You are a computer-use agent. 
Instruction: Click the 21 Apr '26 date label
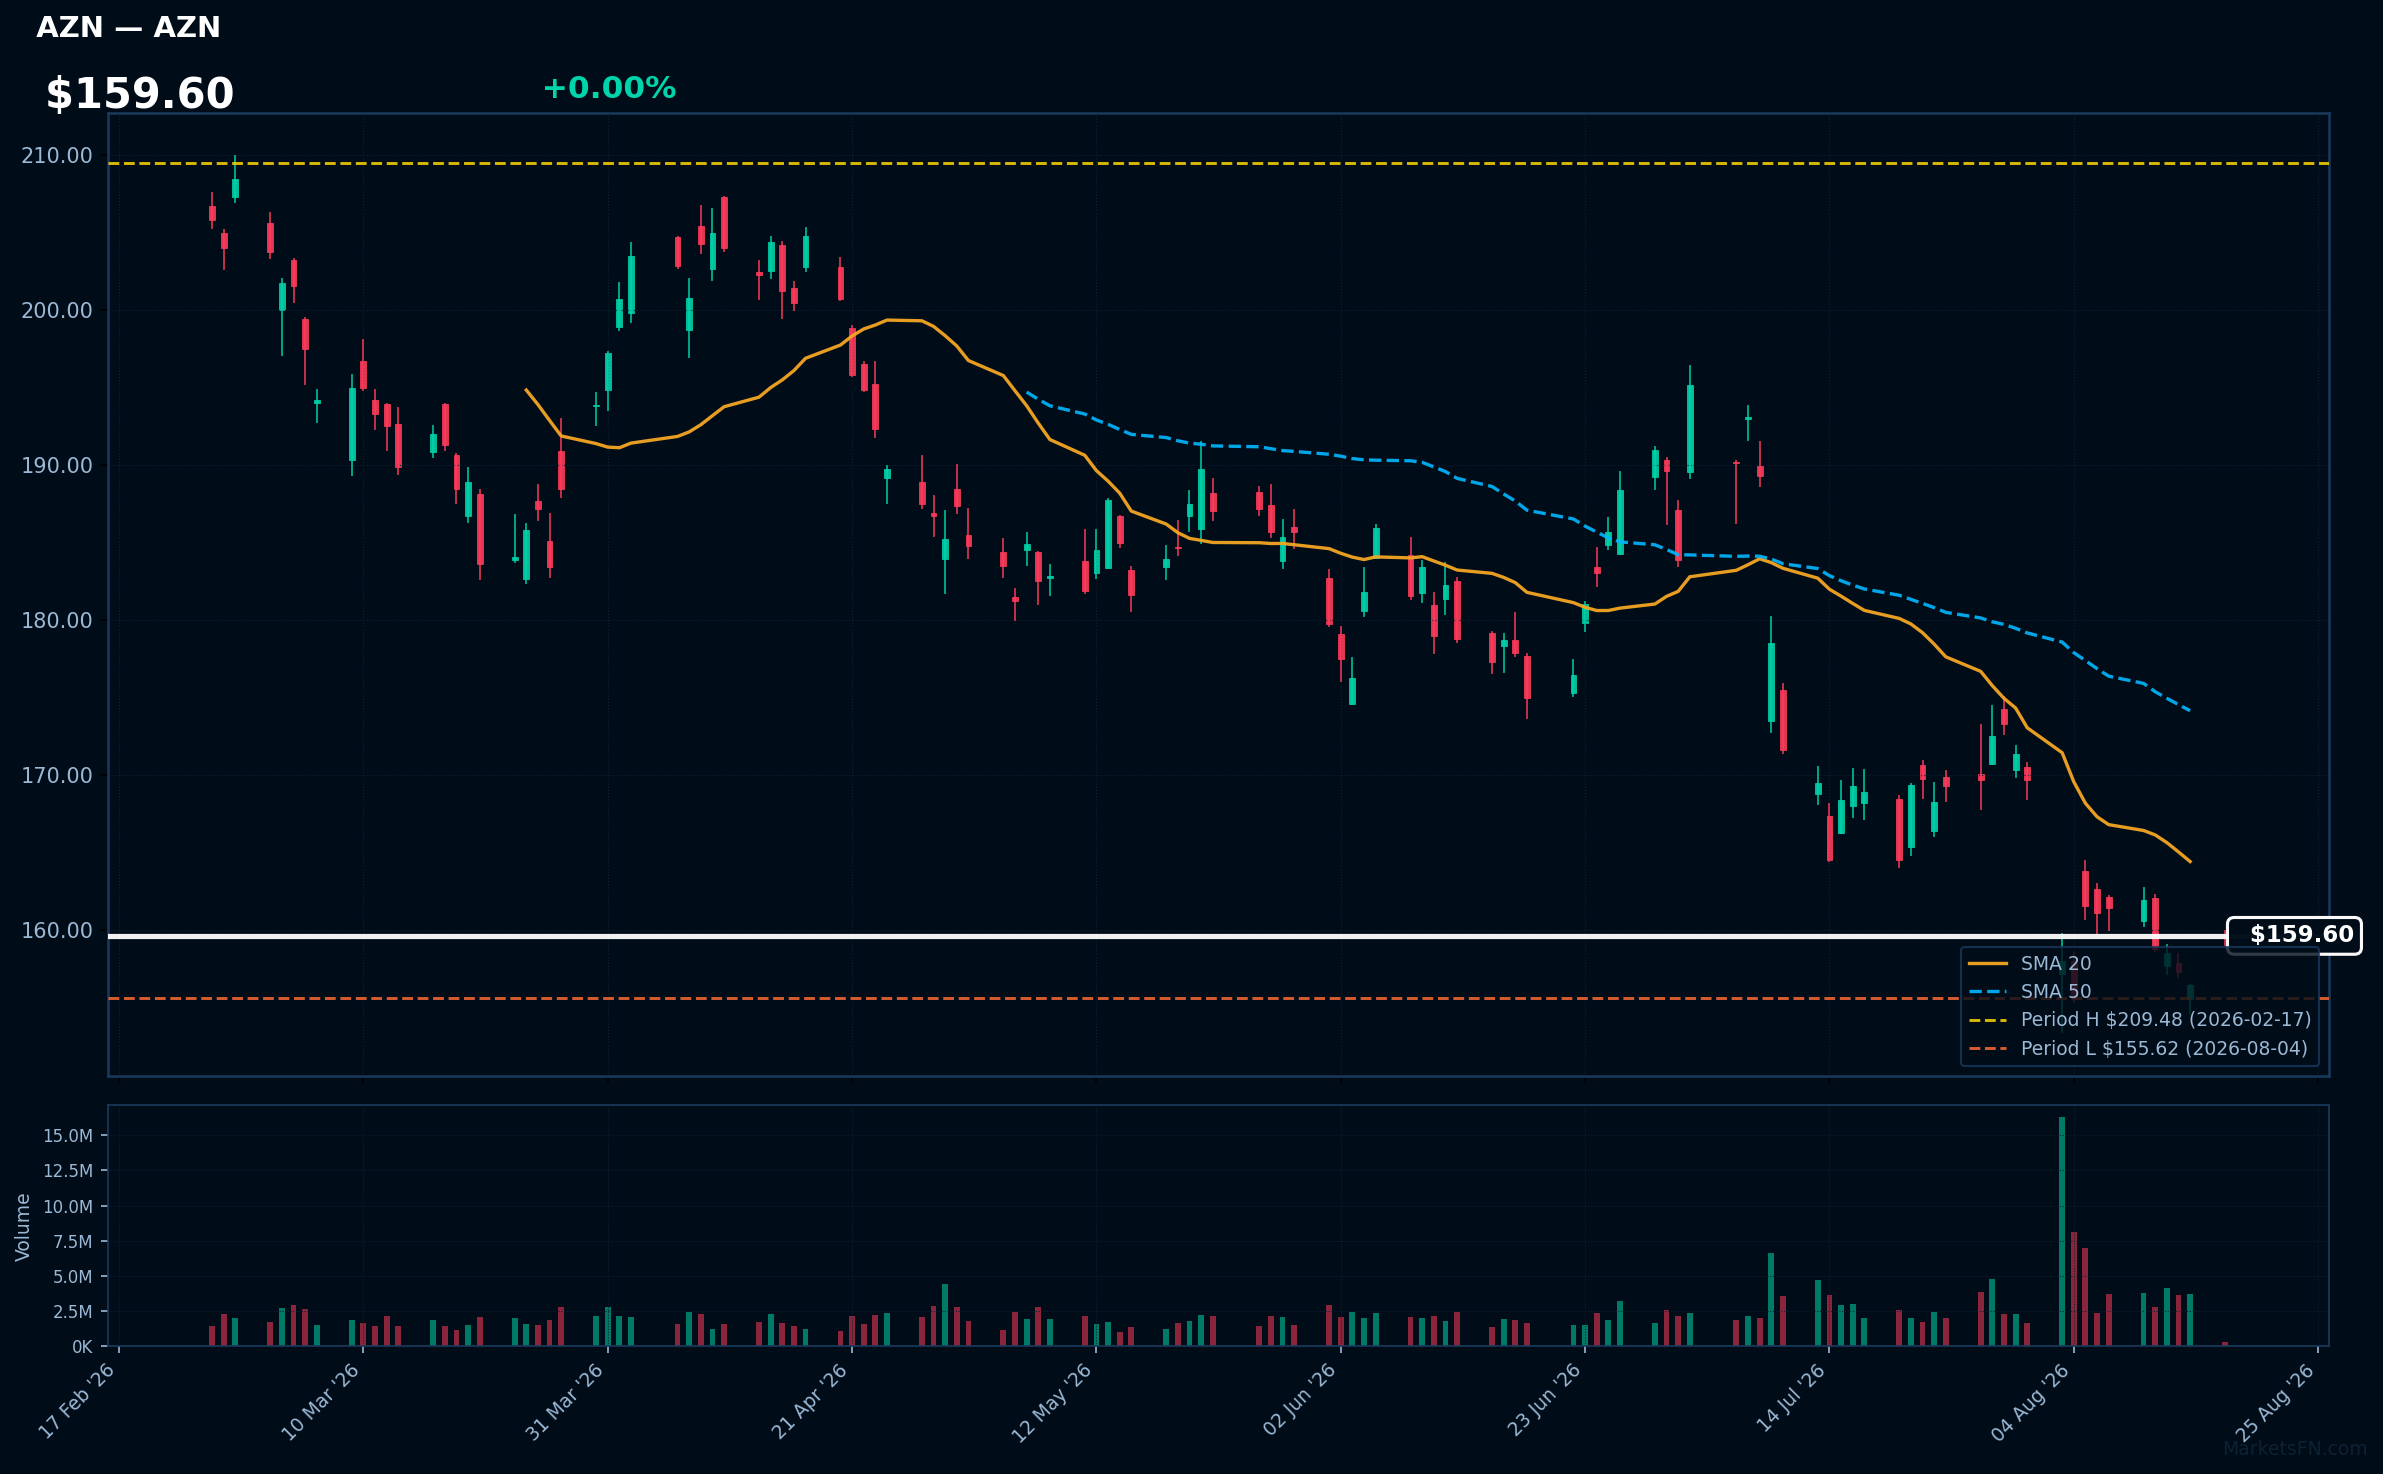point(810,1401)
